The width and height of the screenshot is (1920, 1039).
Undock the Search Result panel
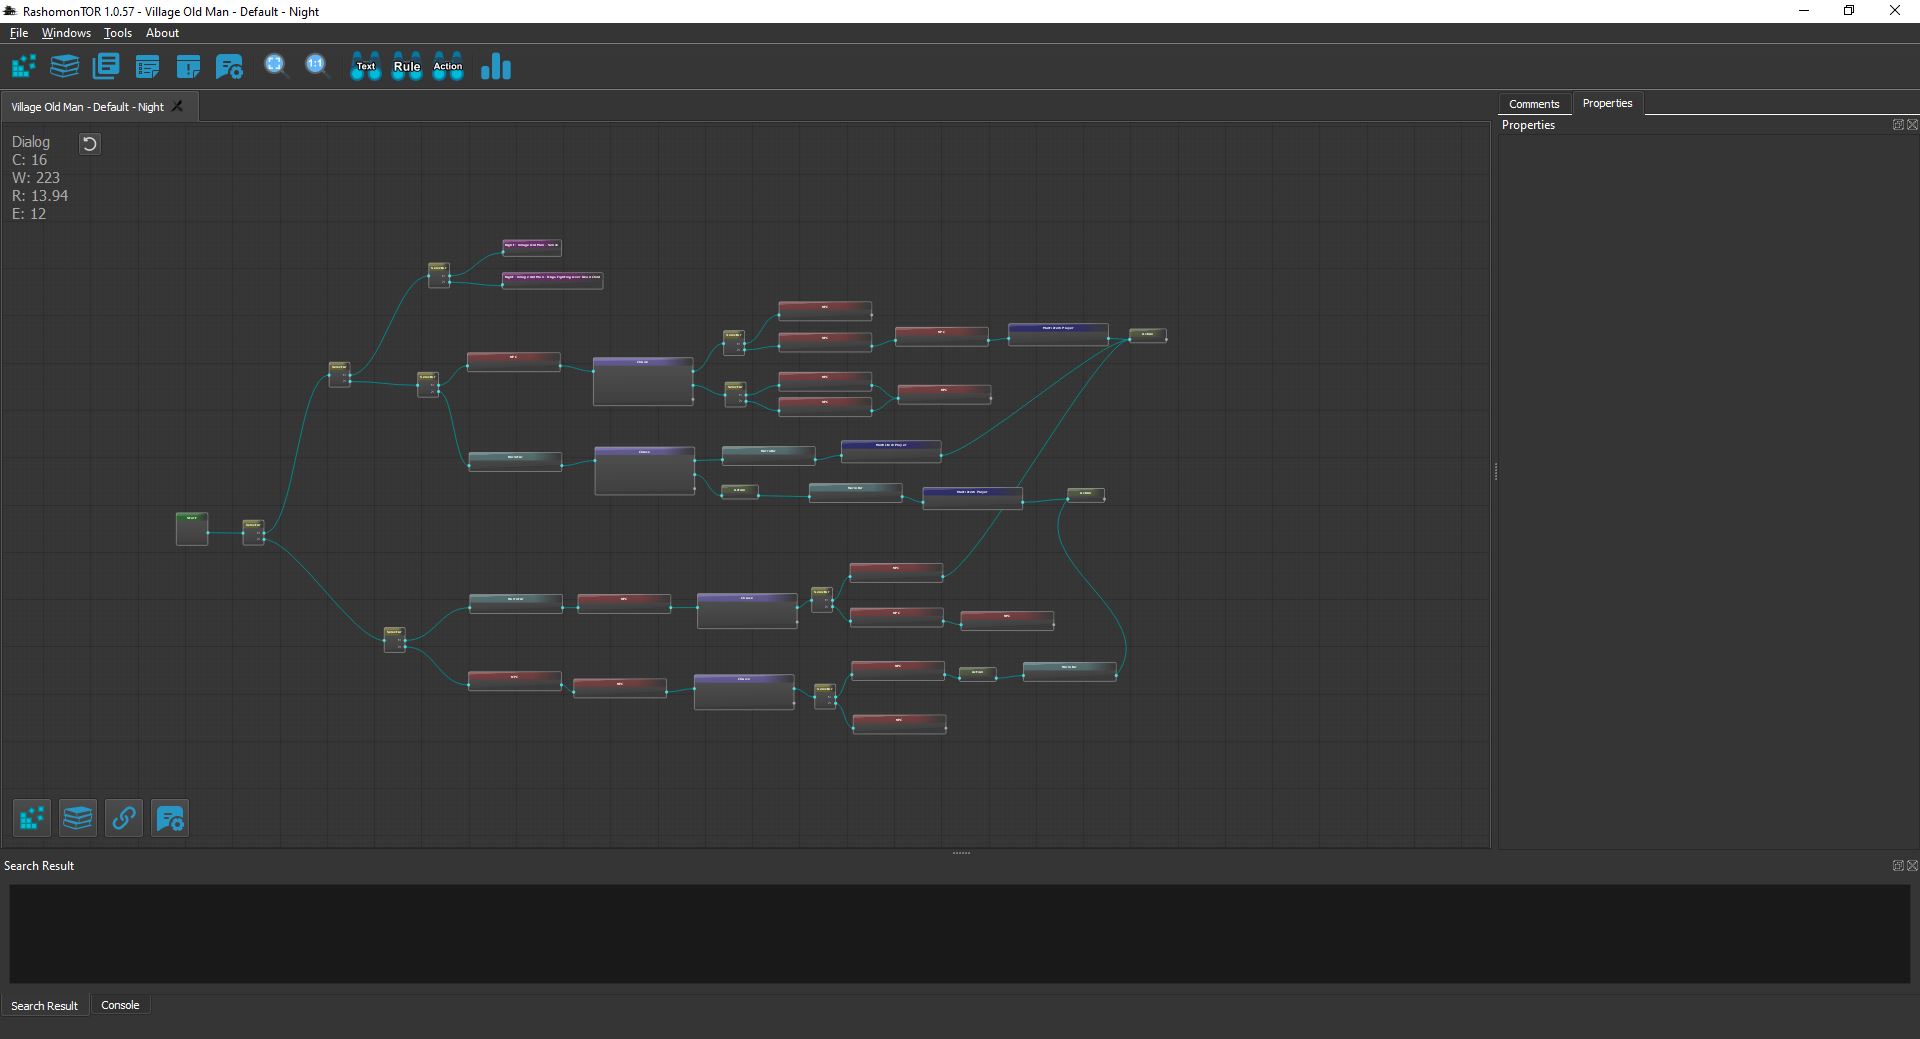(x=1898, y=866)
